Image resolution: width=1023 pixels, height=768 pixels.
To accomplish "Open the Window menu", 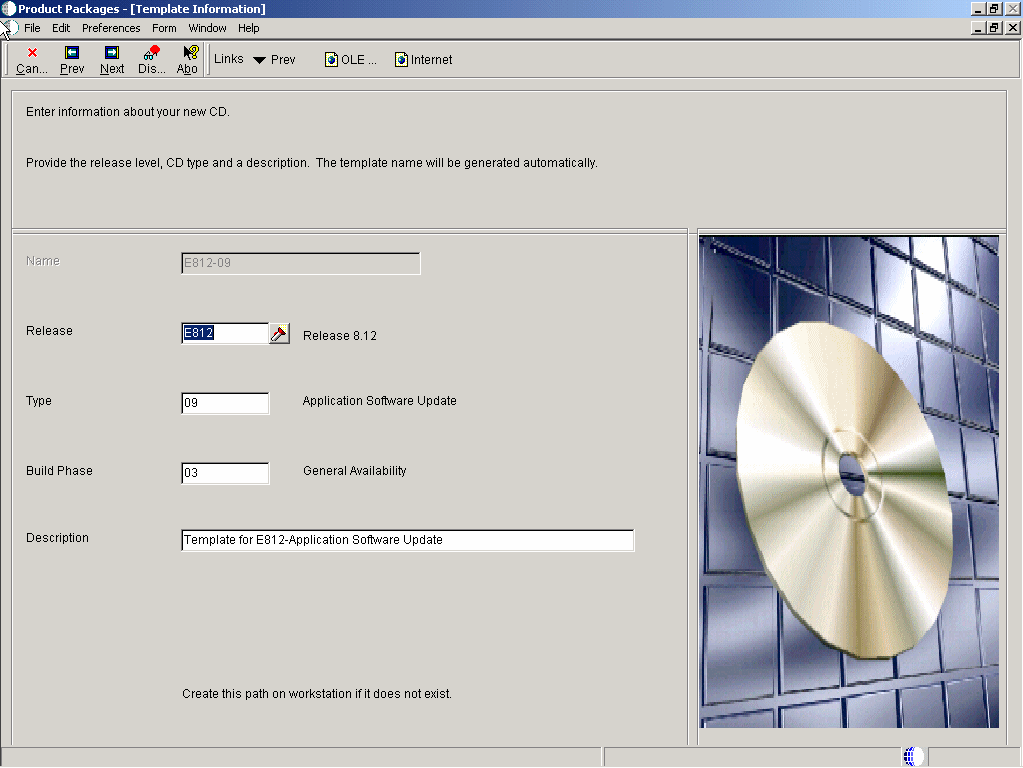I will tap(207, 28).
